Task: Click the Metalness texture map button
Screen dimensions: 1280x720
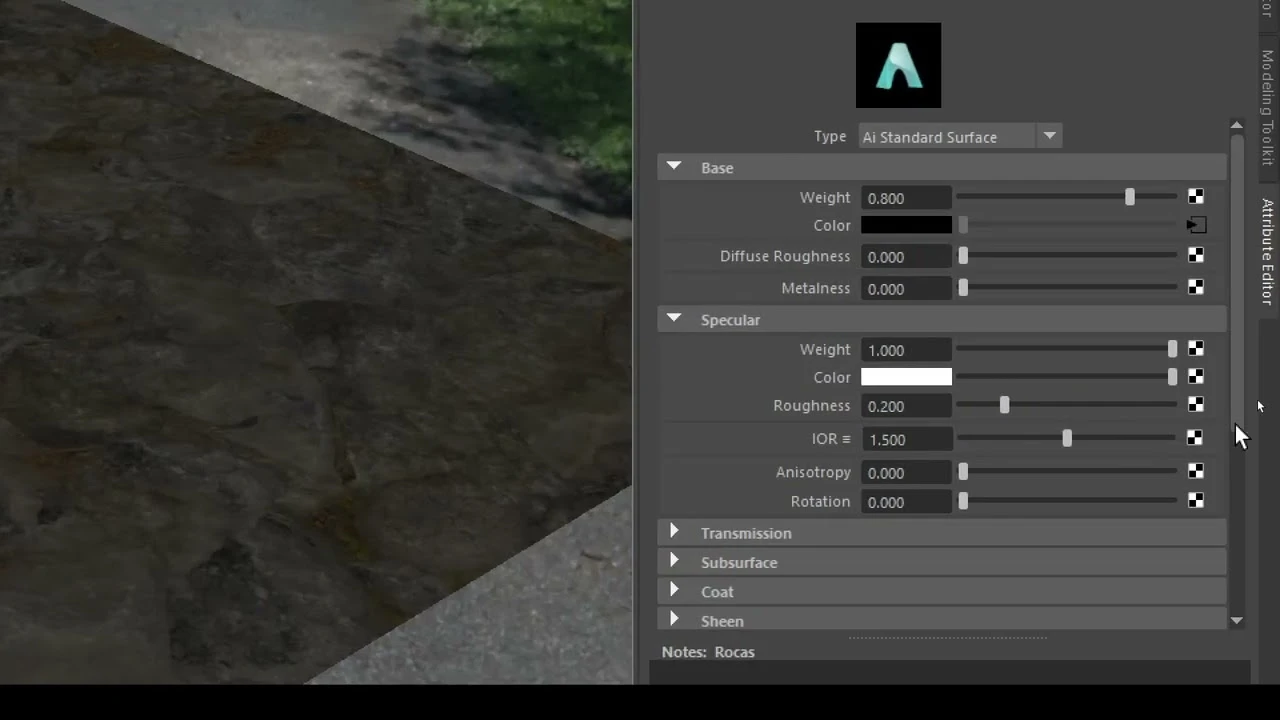Action: click(1196, 288)
